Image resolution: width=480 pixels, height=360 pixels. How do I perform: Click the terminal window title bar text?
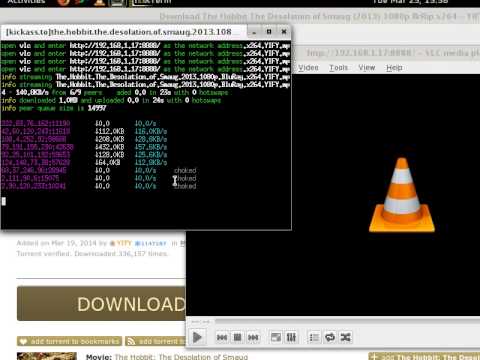pyautogui.click(x=119, y=32)
